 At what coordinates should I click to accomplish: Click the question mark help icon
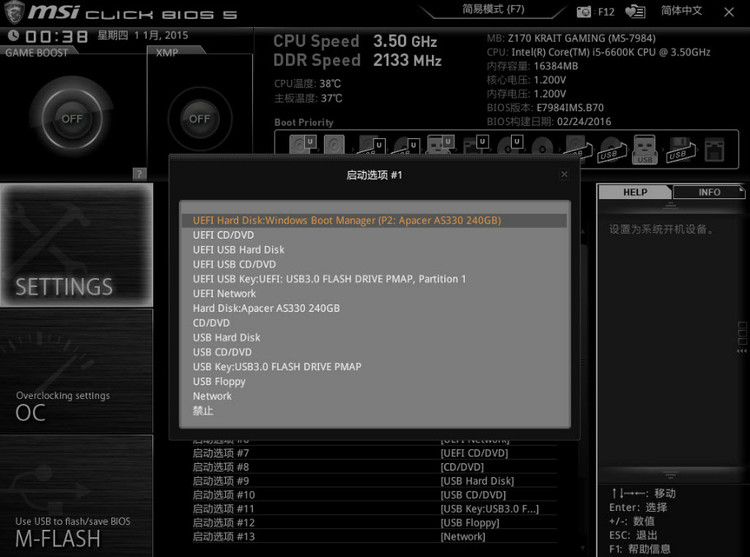pos(139,174)
